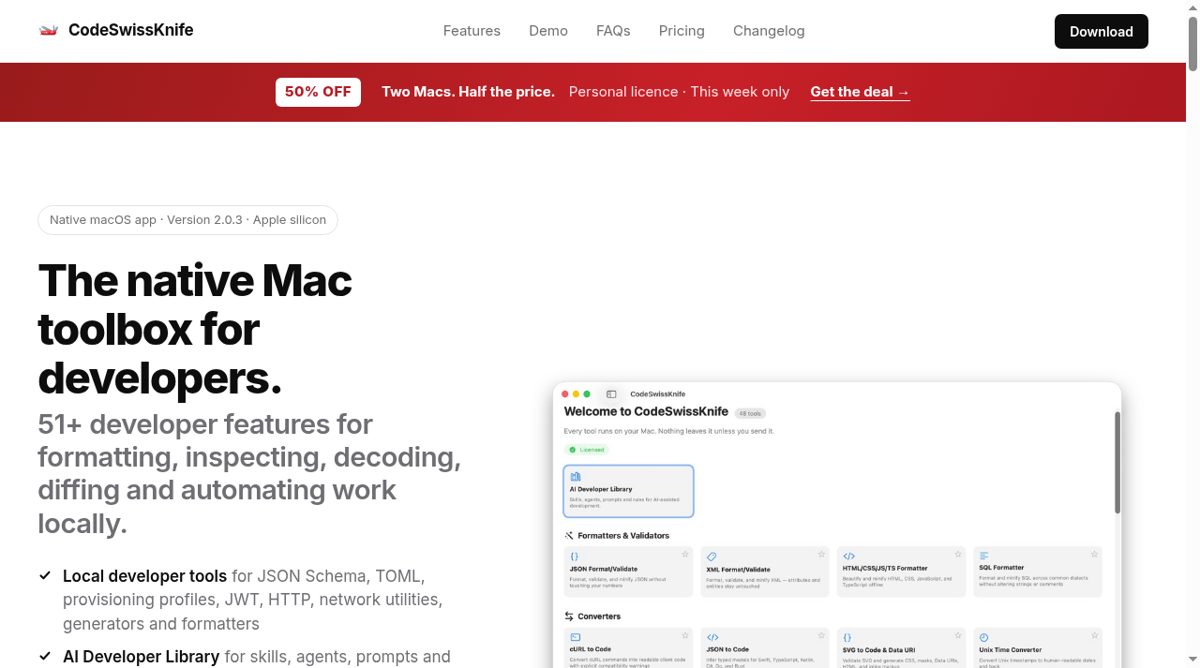Click the black Download button
The height and width of the screenshot is (668, 1200).
(x=1101, y=31)
